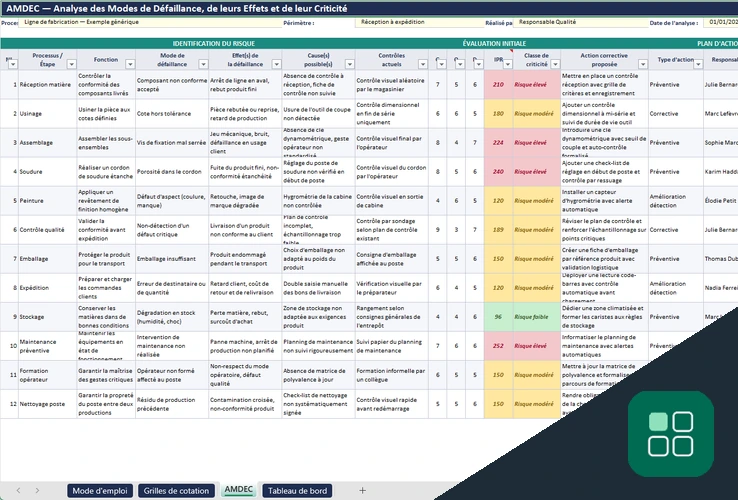
Task: Select 'Vérification visuelle par le préparateur' cell
Action: click(x=392, y=288)
